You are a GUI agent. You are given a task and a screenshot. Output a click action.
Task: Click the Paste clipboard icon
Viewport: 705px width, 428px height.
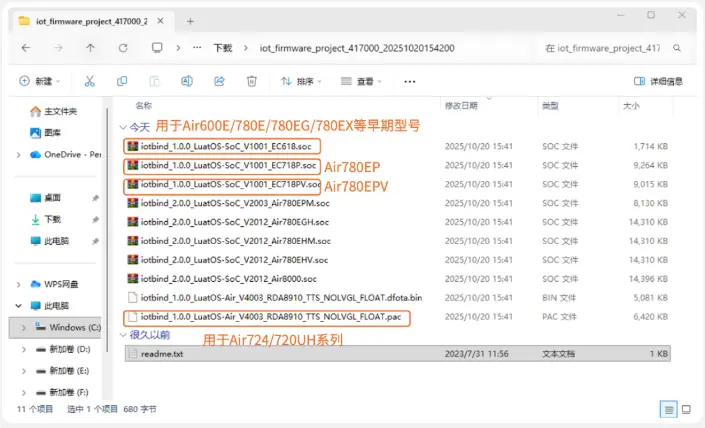click(154, 81)
